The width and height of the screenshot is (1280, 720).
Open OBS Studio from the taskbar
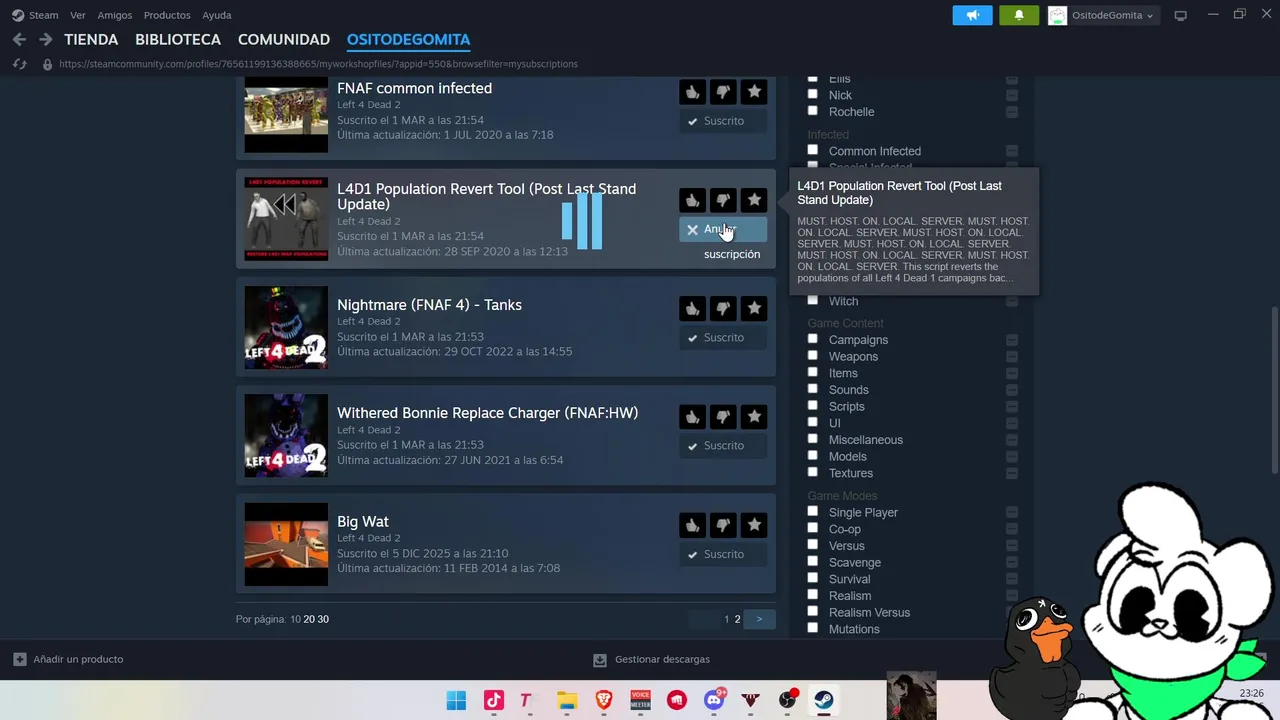click(x=787, y=700)
